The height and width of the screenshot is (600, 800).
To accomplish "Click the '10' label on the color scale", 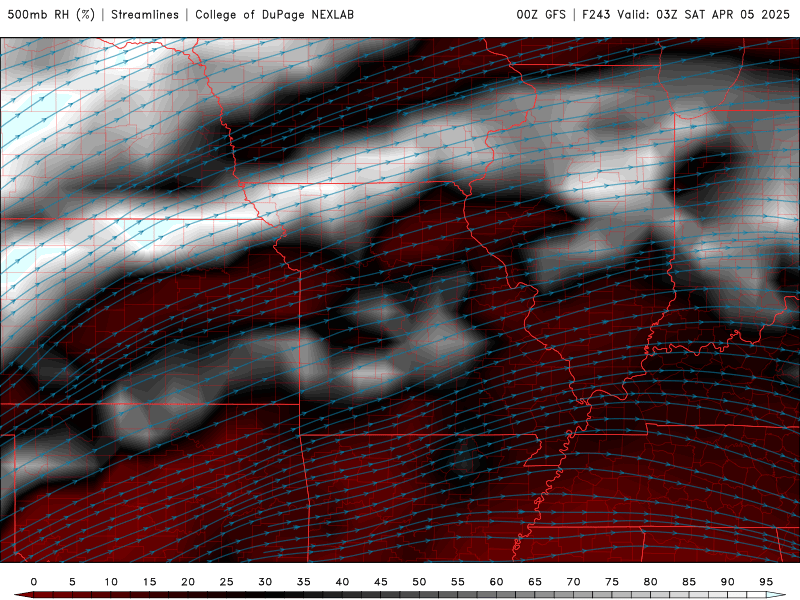I will tap(111, 582).
